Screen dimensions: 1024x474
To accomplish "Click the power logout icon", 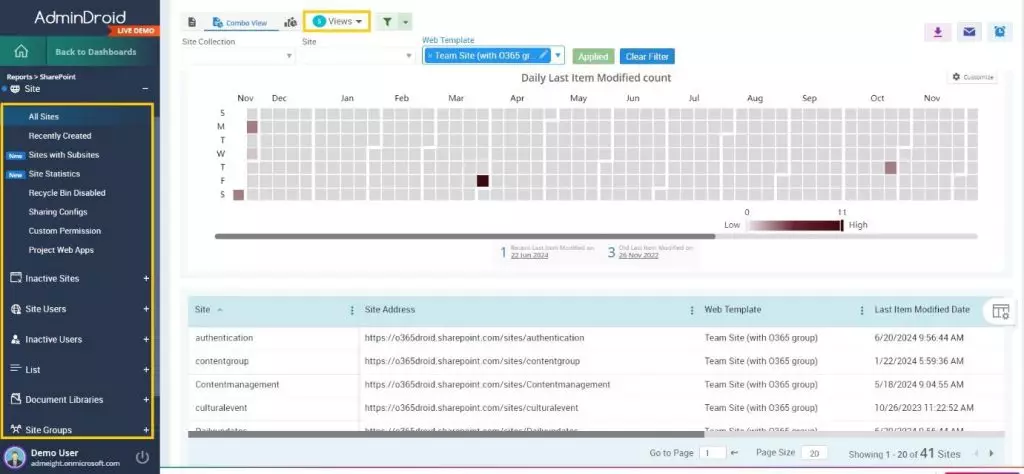I will (x=142, y=457).
